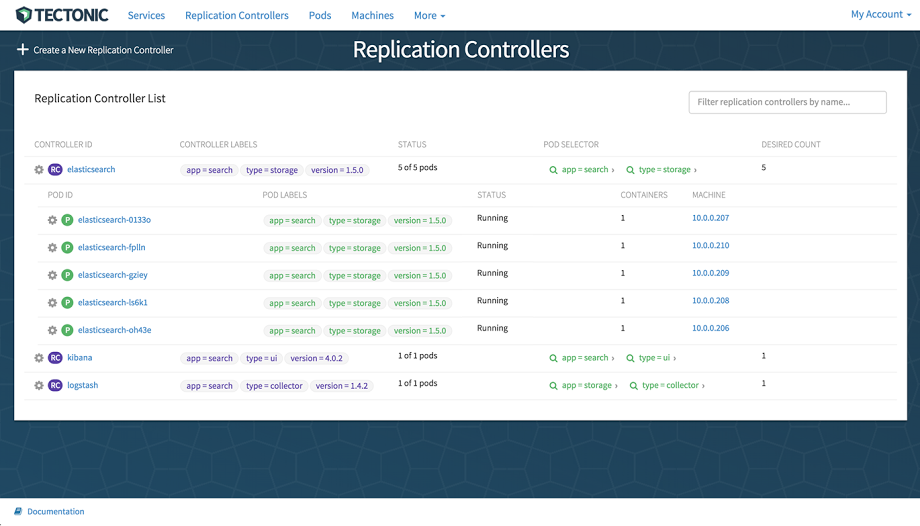
Task: Open the My Account dropdown
Action: click(x=881, y=14)
